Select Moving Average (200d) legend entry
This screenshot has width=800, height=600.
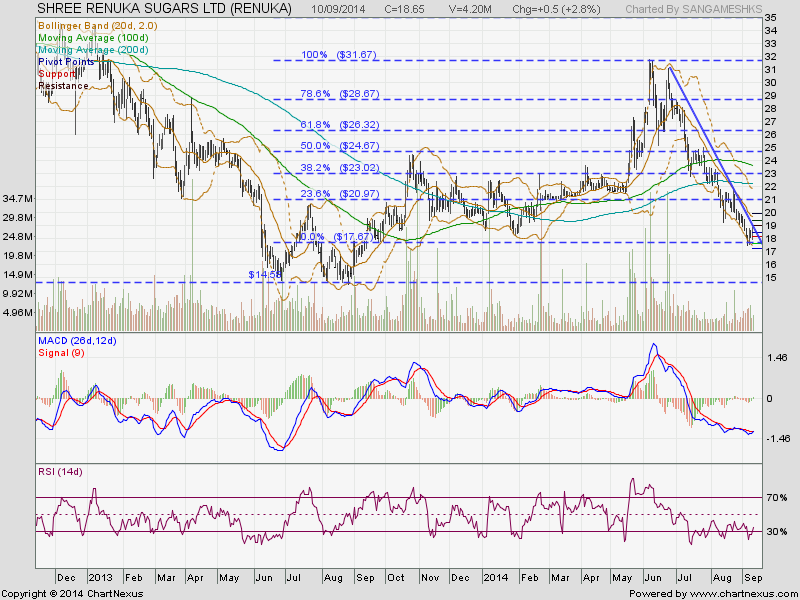(93, 50)
